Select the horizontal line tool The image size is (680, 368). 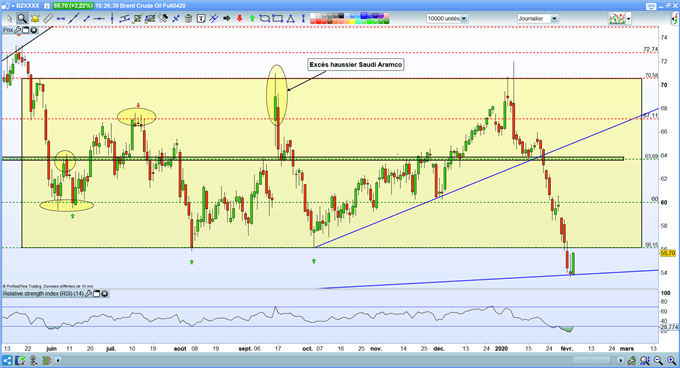coord(99,19)
